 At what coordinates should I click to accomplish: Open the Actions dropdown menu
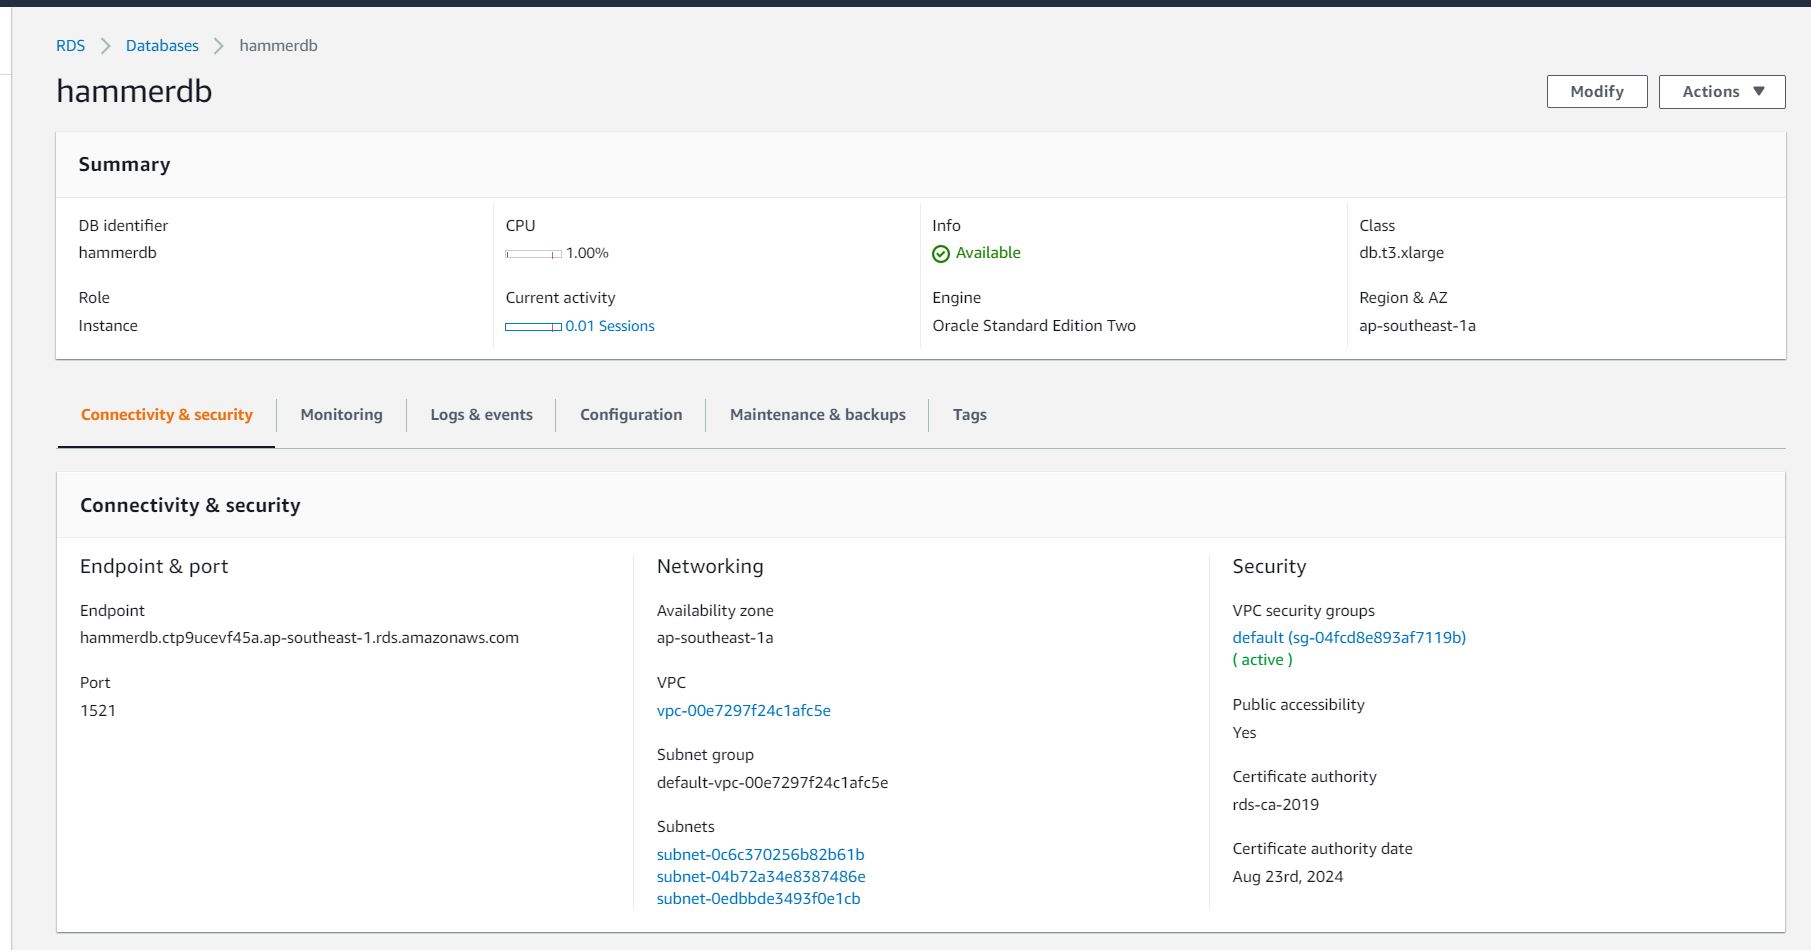coord(1721,92)
